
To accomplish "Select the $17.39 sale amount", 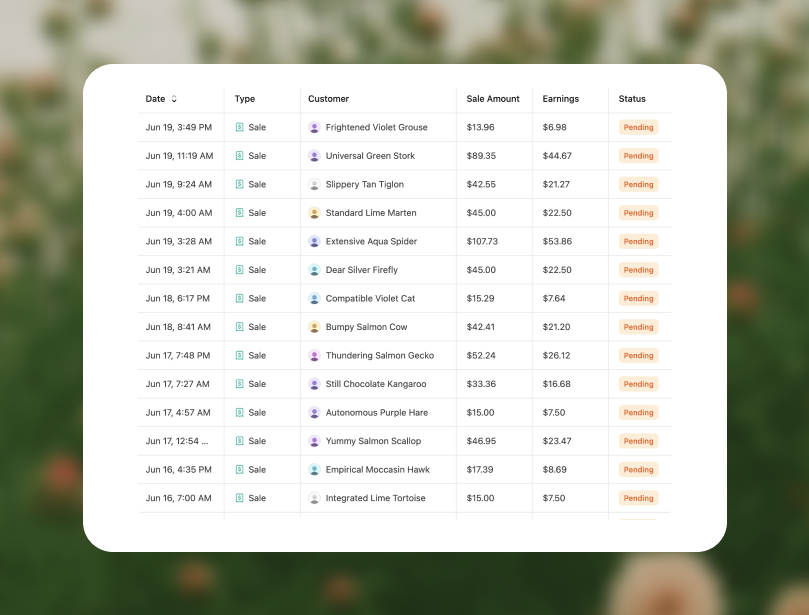I will pyautogui.click(x=480, y=470).
